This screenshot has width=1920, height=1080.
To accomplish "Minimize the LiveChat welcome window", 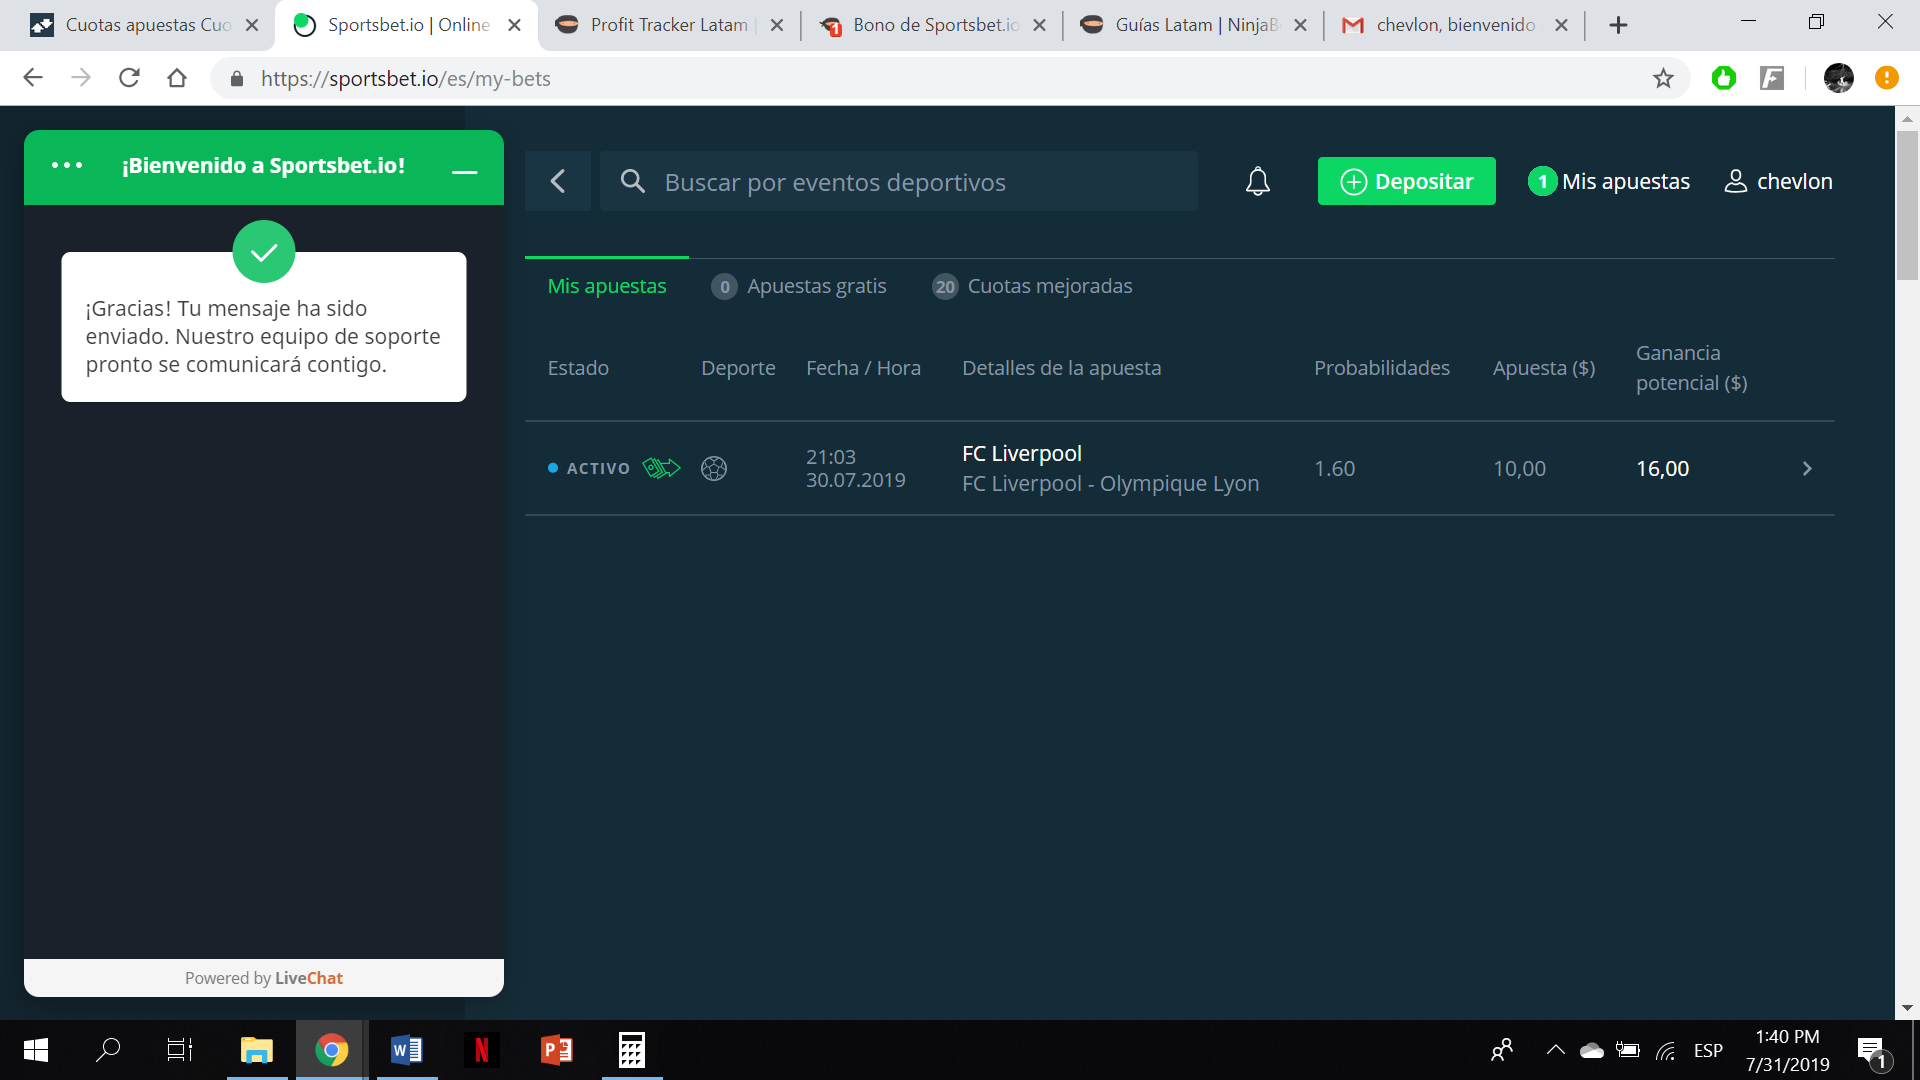I will point(464,171).
